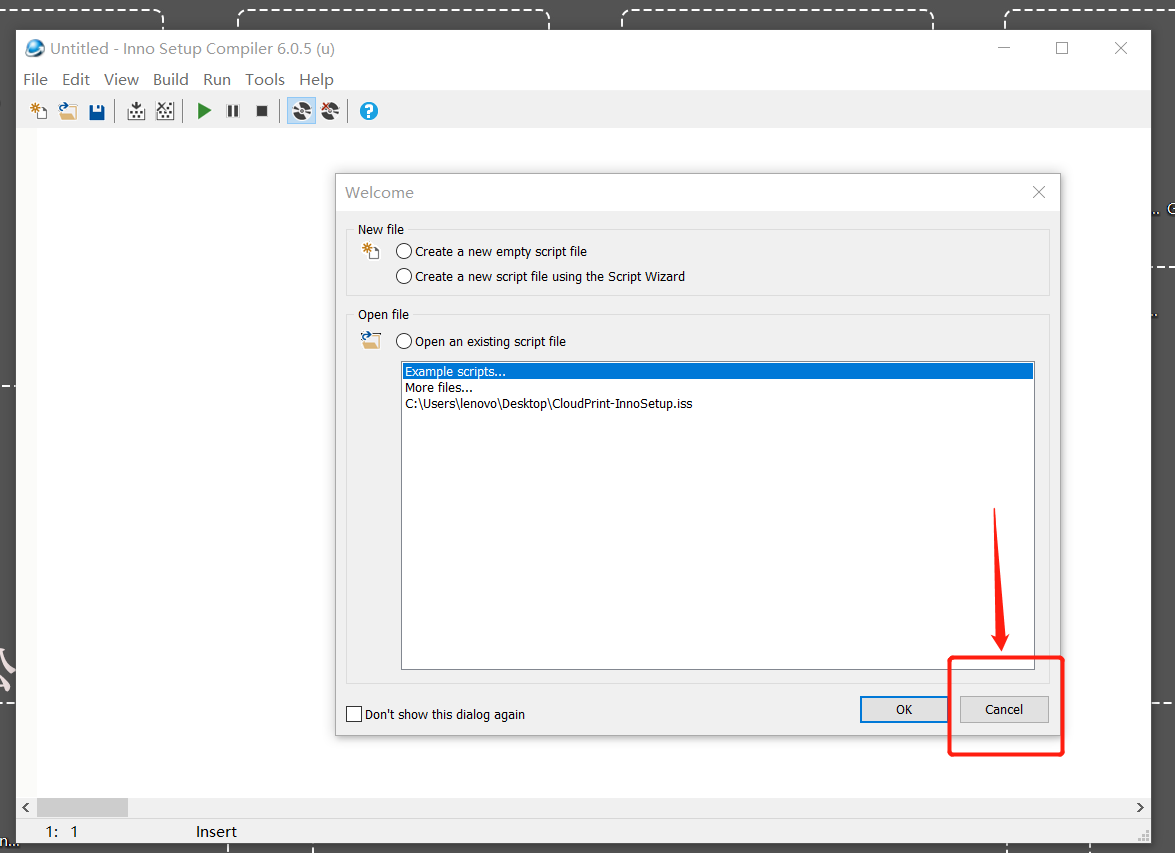Open the Help menu
Screen dimensions: 1175x853
point(316,79)
